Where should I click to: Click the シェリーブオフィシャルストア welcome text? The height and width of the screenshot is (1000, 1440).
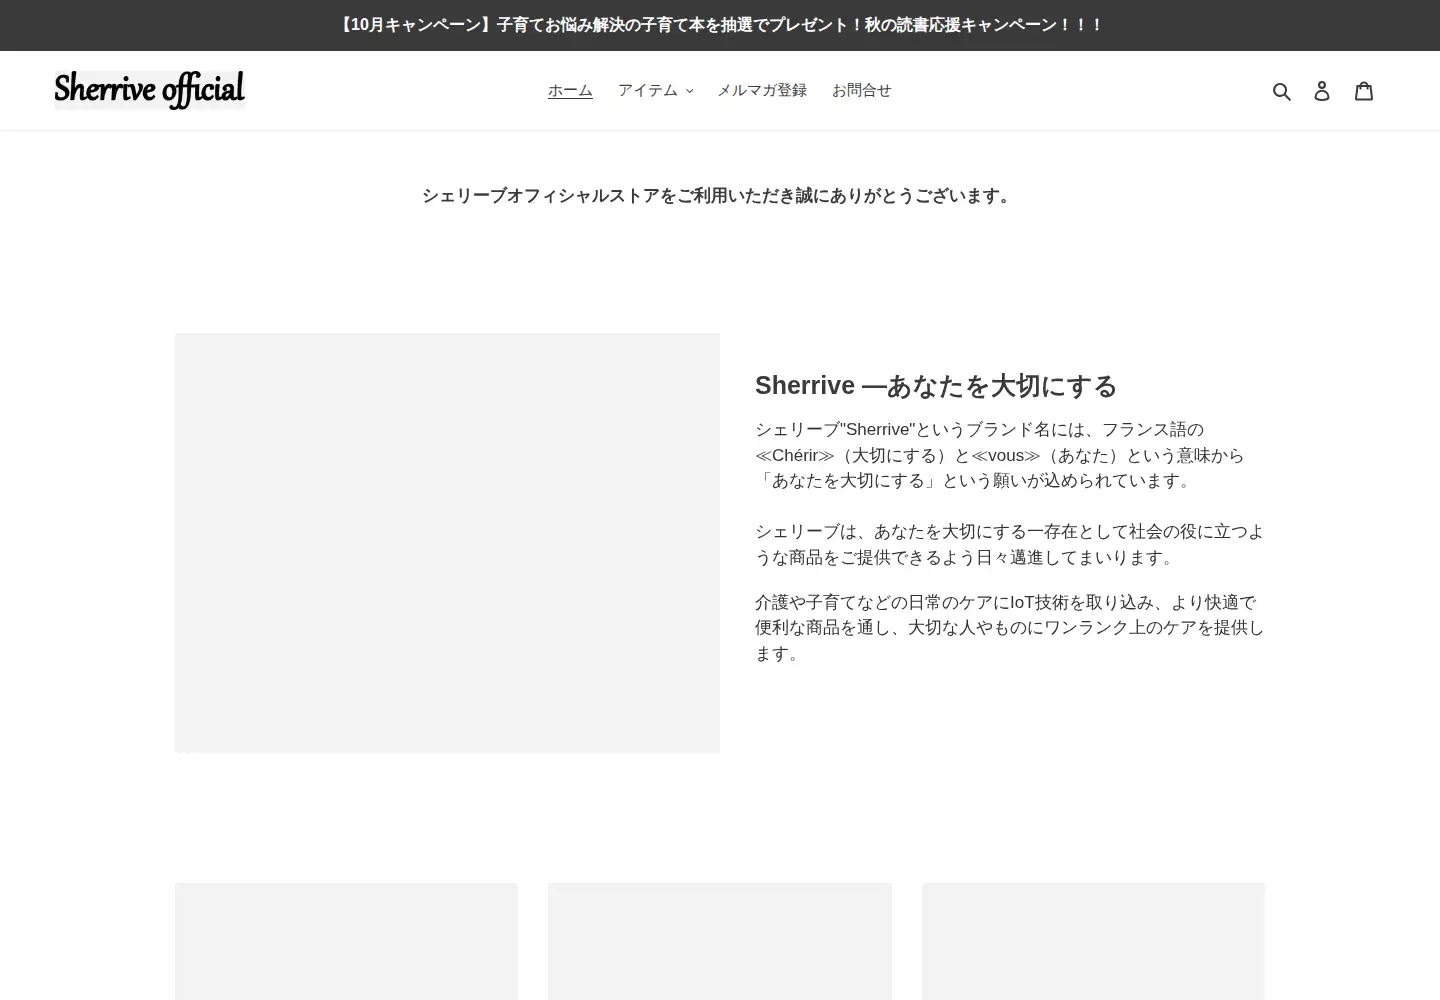click(720, 196)
